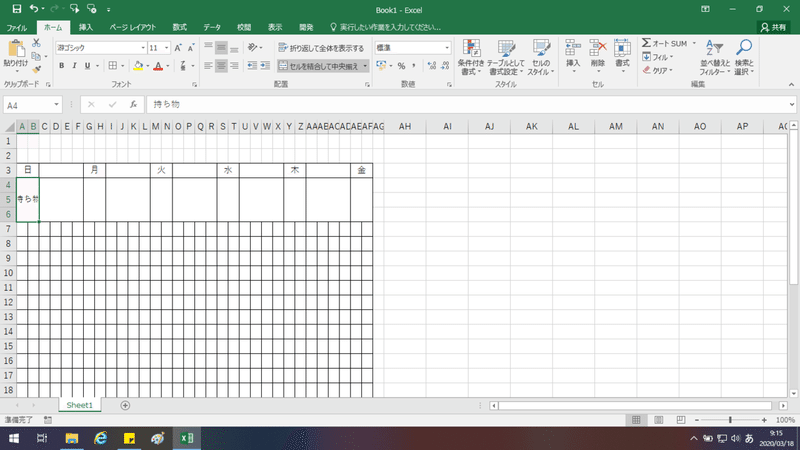The height and width of the screenshot is (450, 800).
Task: Click the Borders icon in the font group
Action: [113, 66]
